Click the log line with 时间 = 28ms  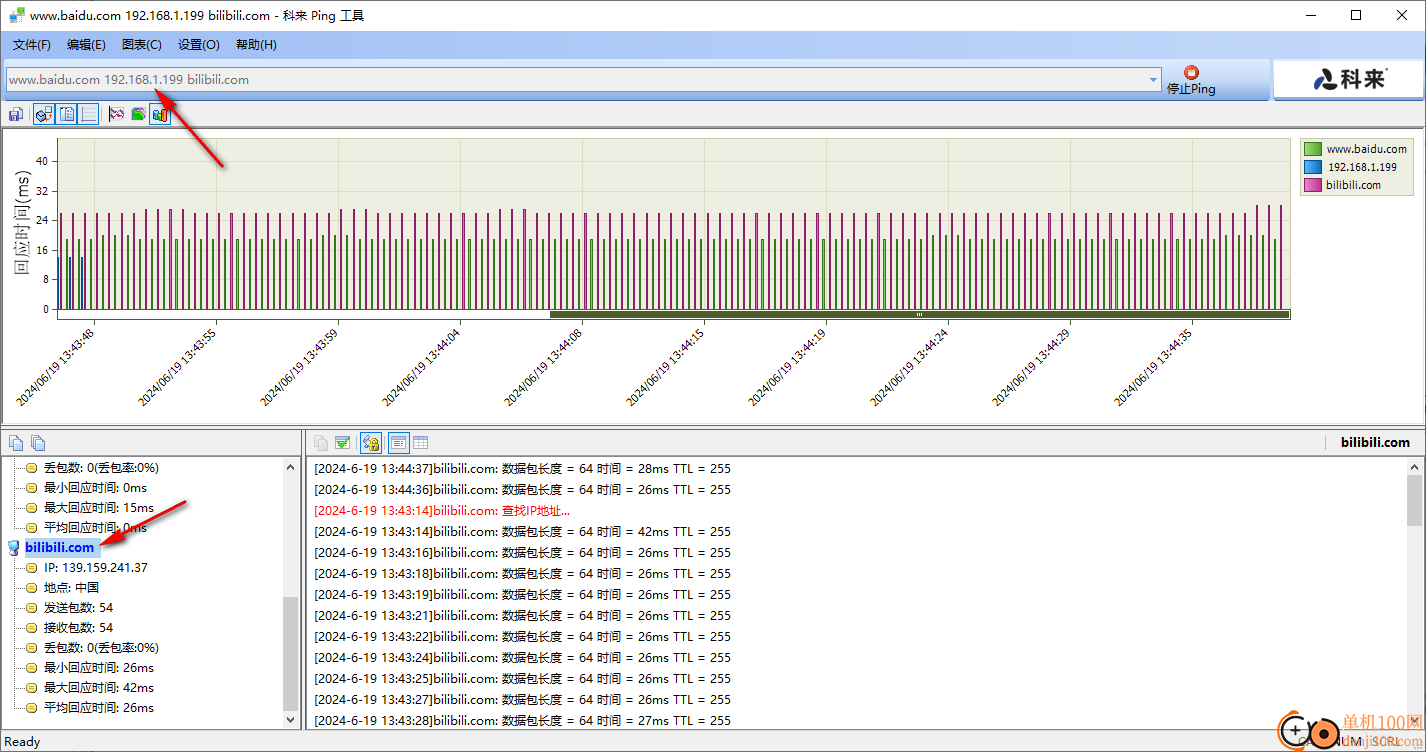click(x=522, y=468)
